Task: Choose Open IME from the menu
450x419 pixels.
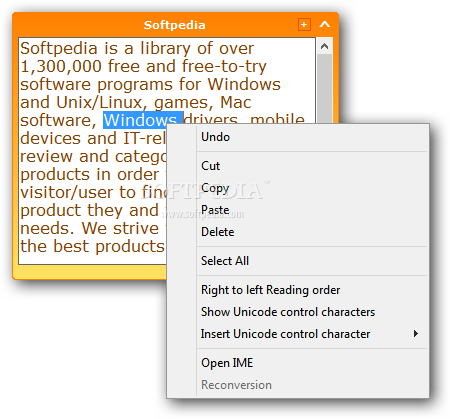Action: click(x=297, y=363)
